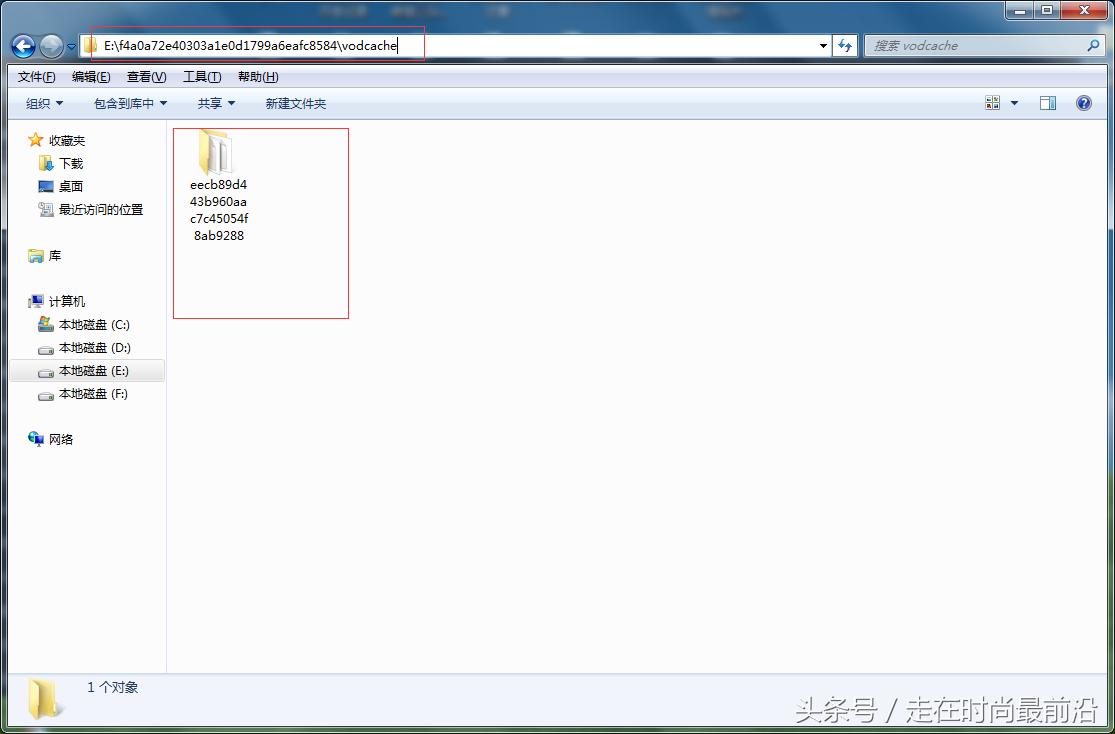This screenshot has height=734, width=1115.
Task: Toggle the preview pane button
Action: pos(1047,103)
